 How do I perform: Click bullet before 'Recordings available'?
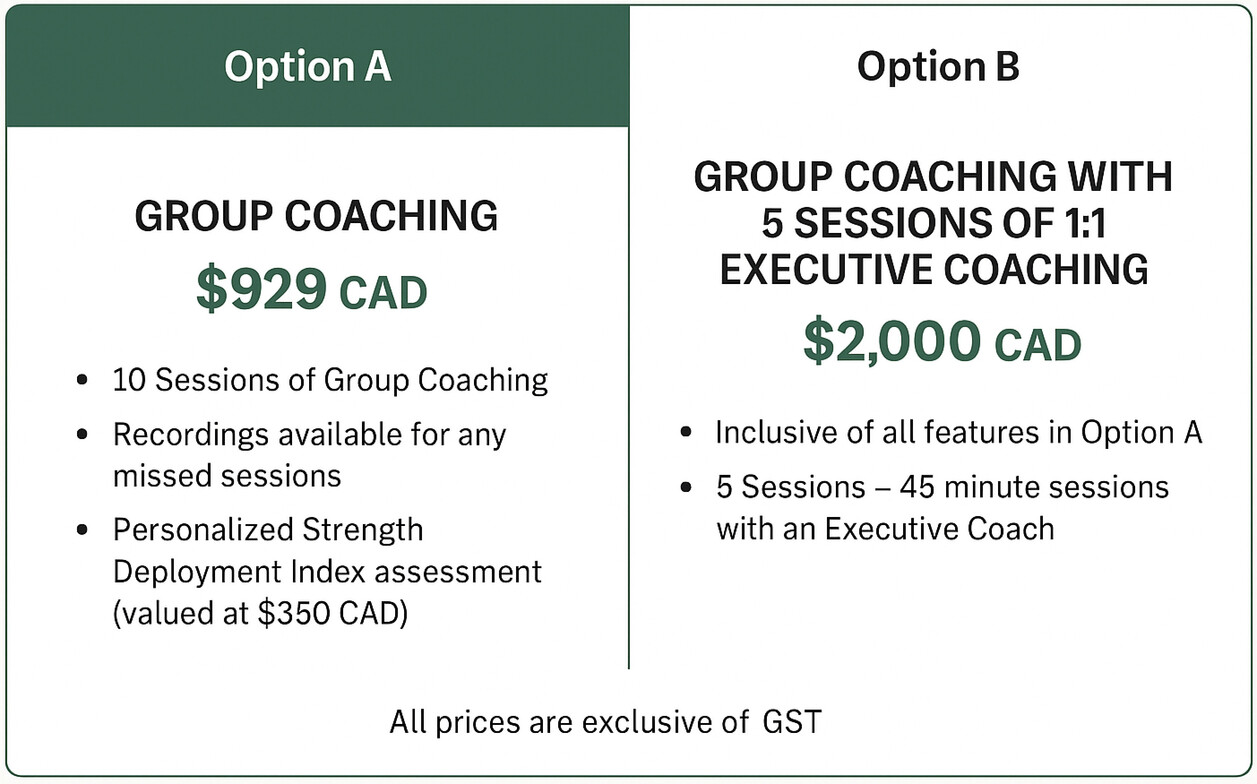tap(81, 436)
